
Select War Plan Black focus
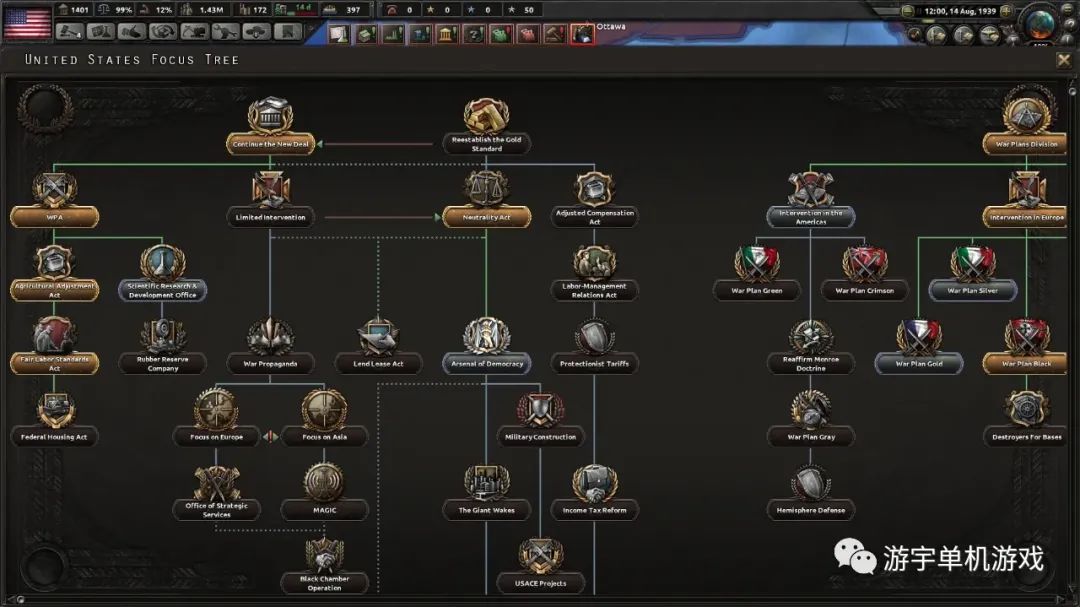[1026, 346]
